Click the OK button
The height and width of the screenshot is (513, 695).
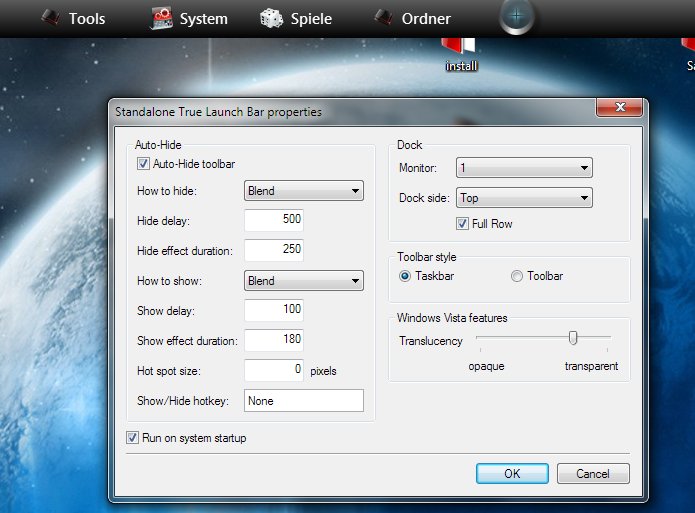click(512, 474)
